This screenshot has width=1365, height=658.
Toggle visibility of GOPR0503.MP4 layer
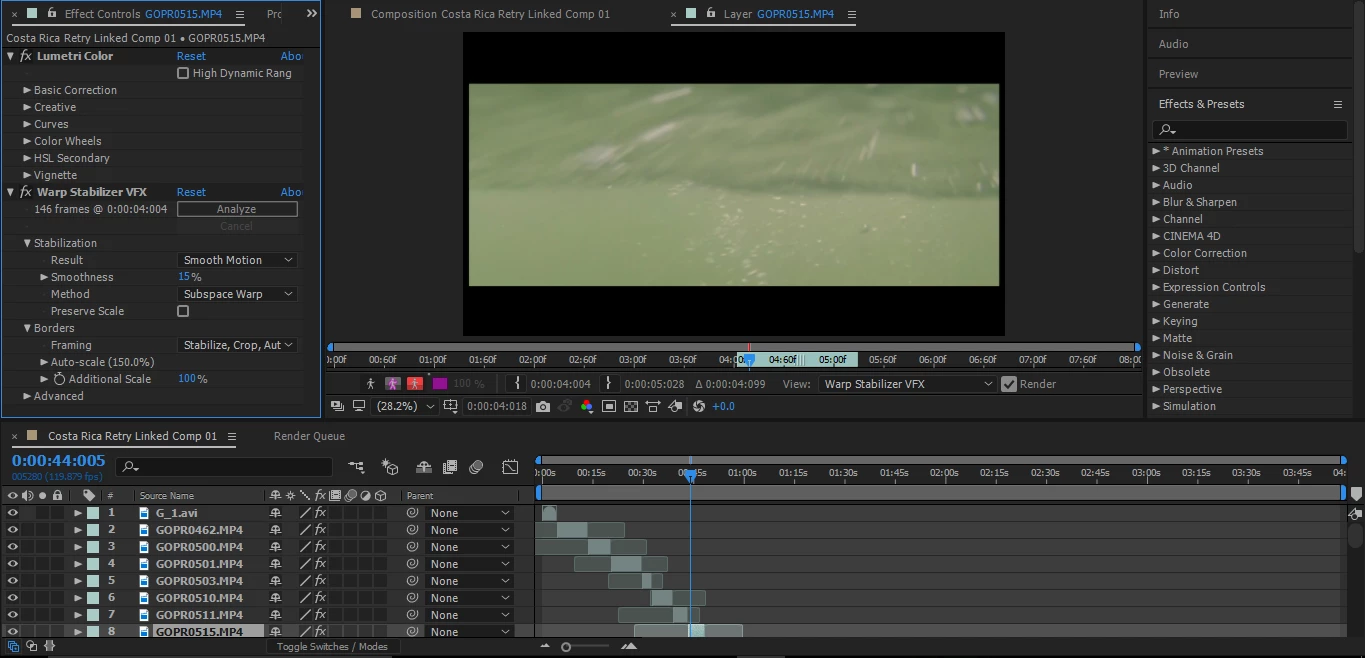click(x=13, y=581)
